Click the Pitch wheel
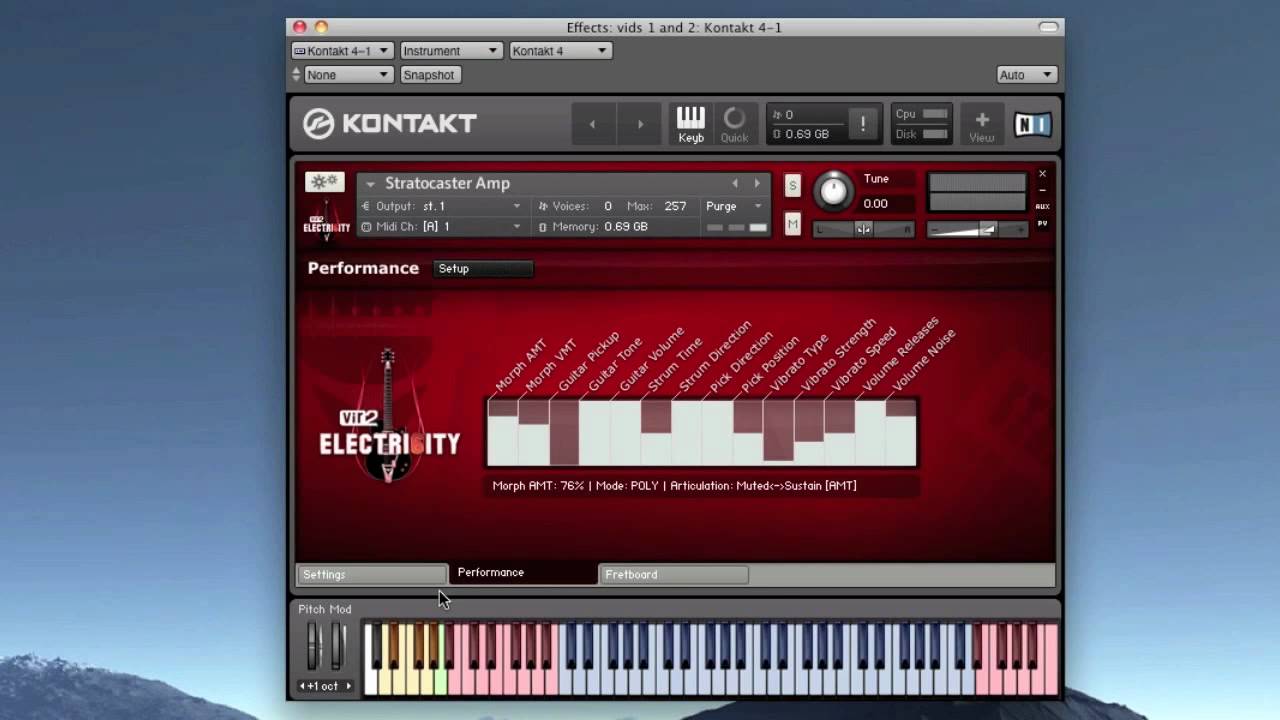1280x720 pixels. click(312, 646)
